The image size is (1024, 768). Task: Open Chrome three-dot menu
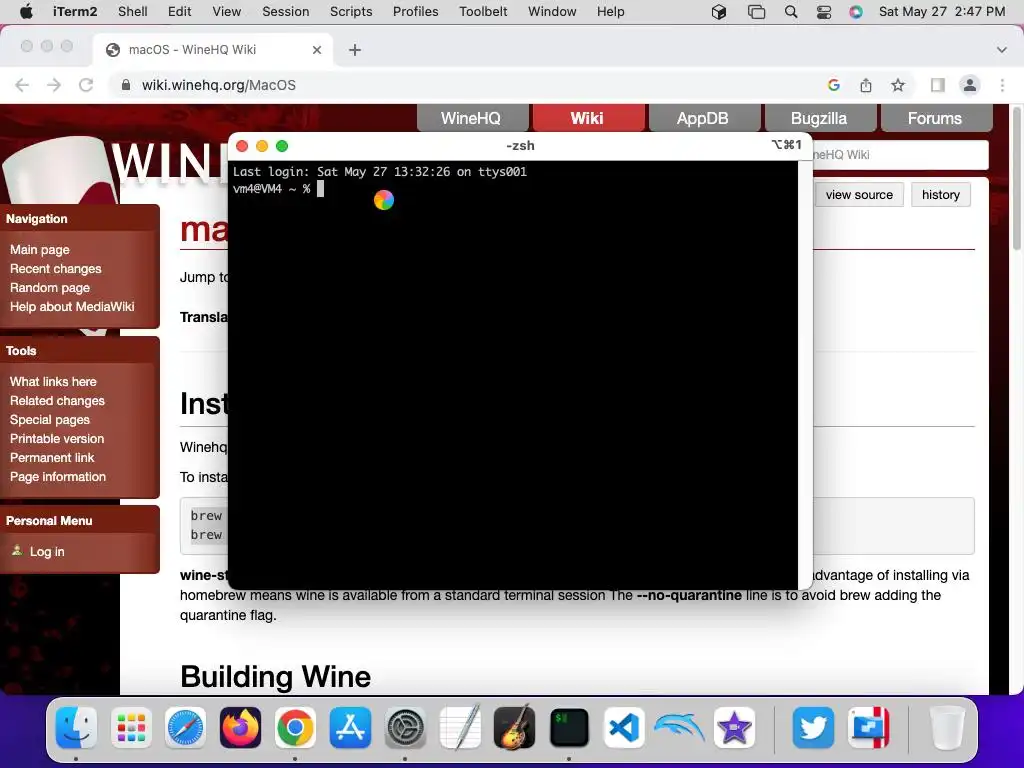point(1002,85)
